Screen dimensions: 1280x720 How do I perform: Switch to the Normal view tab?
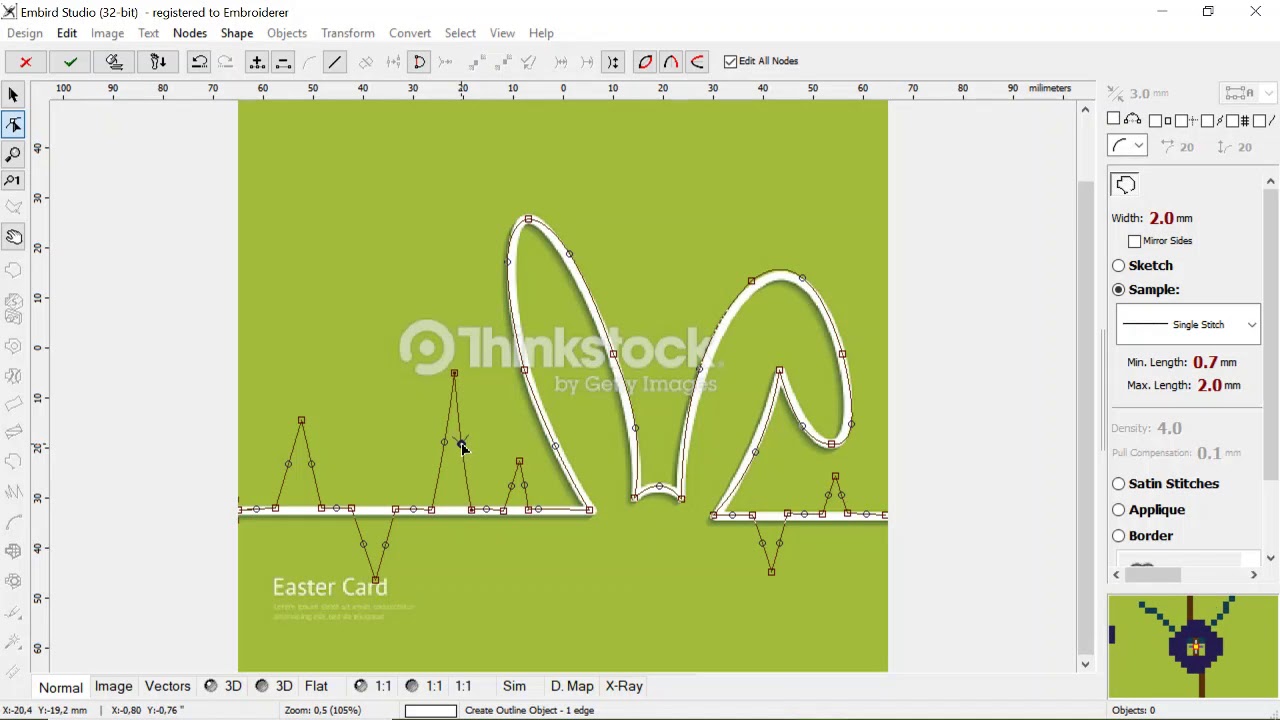coord(61,687)
